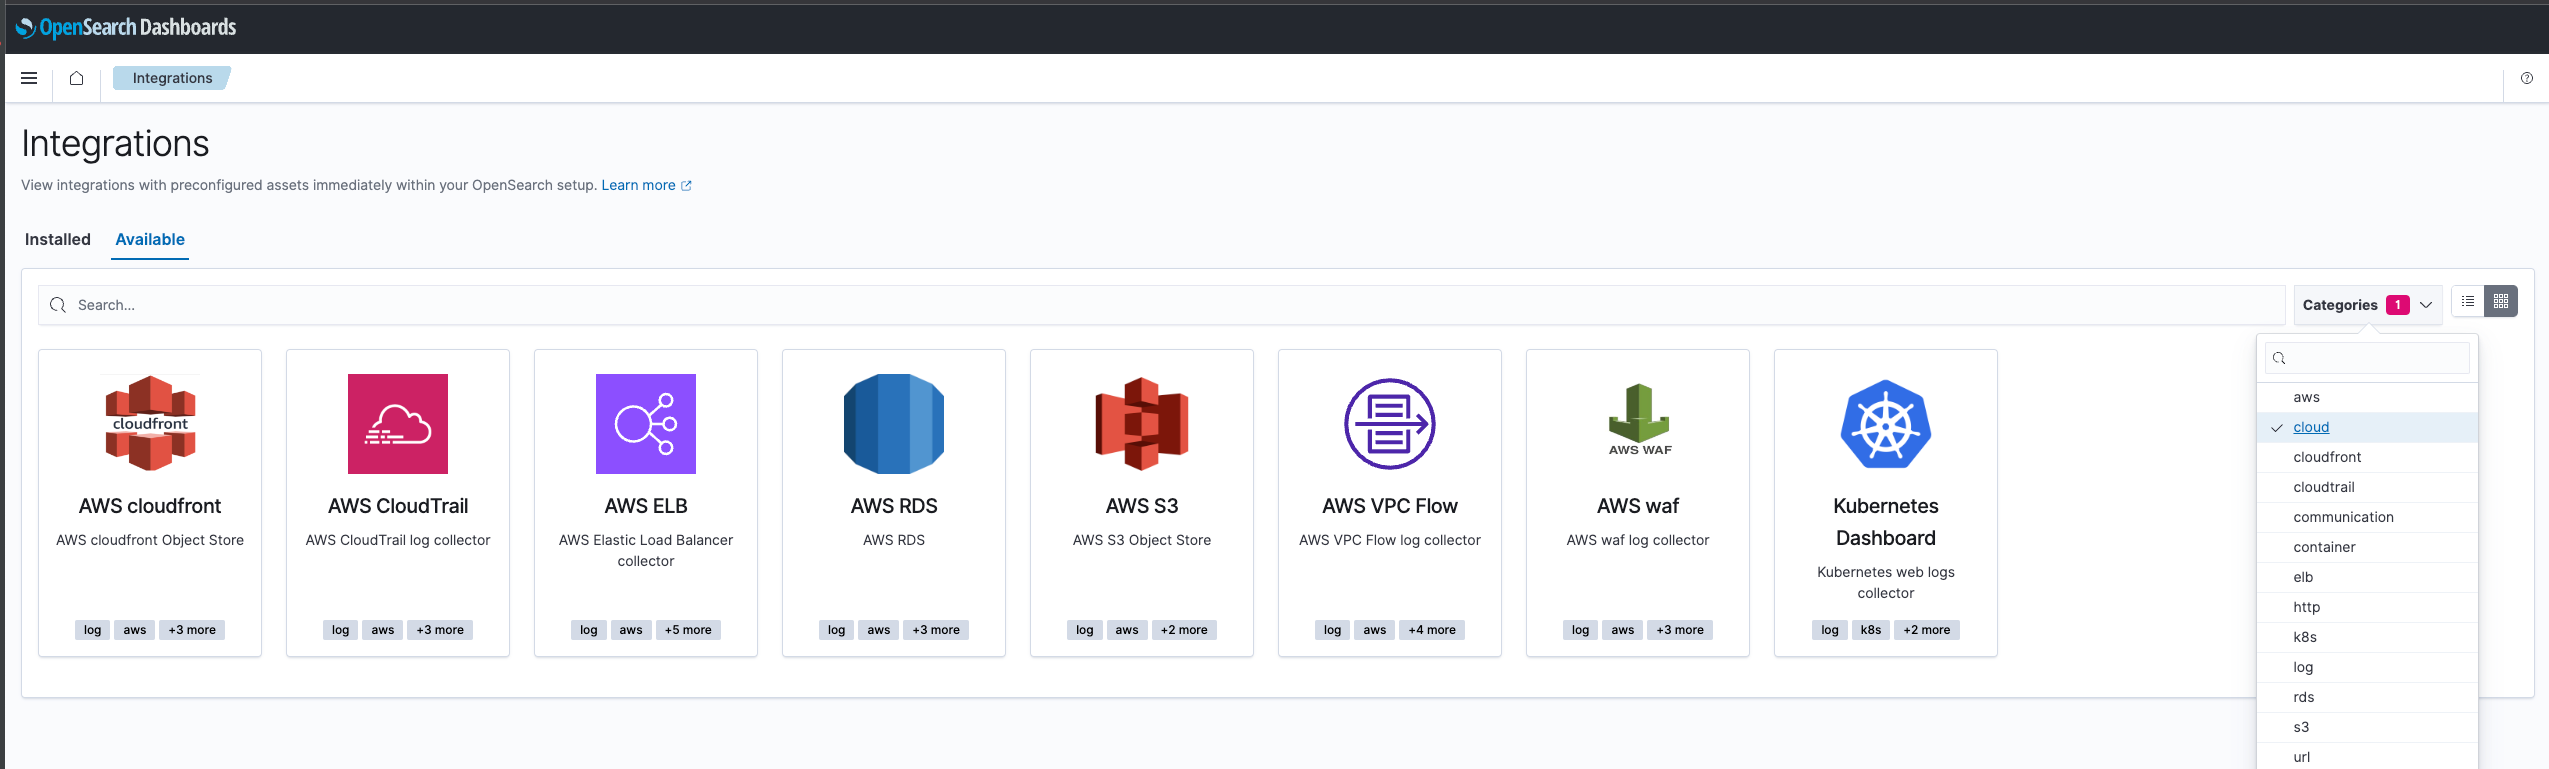
Task: Select the k8s category option
Action: (2367, 637)
